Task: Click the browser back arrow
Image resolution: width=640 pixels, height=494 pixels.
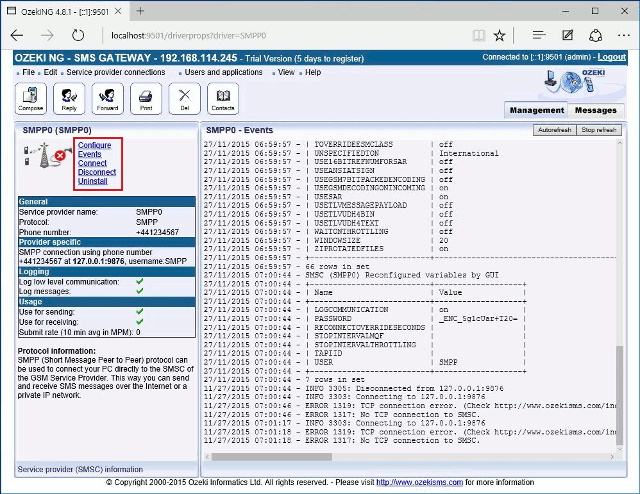Action: [x=17, y=36]
